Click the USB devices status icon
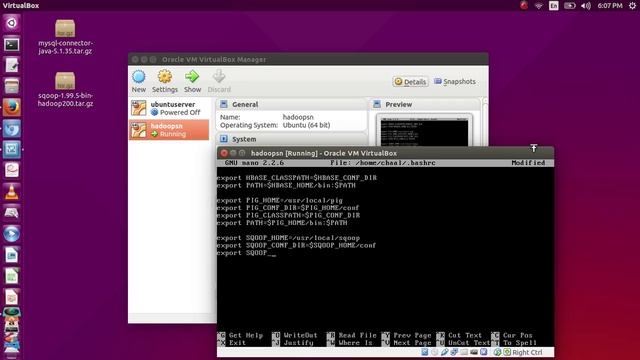640x360 pixels. [x=444, y=352]
